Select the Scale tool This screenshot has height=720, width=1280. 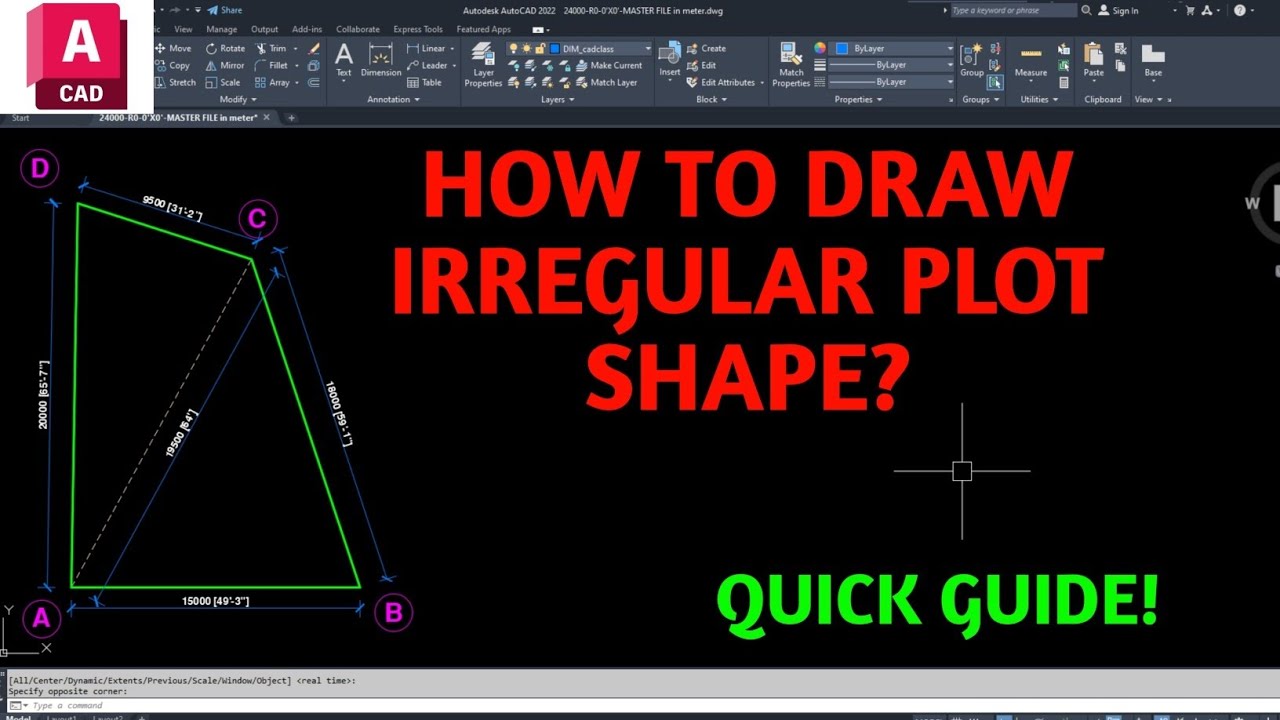223,82
